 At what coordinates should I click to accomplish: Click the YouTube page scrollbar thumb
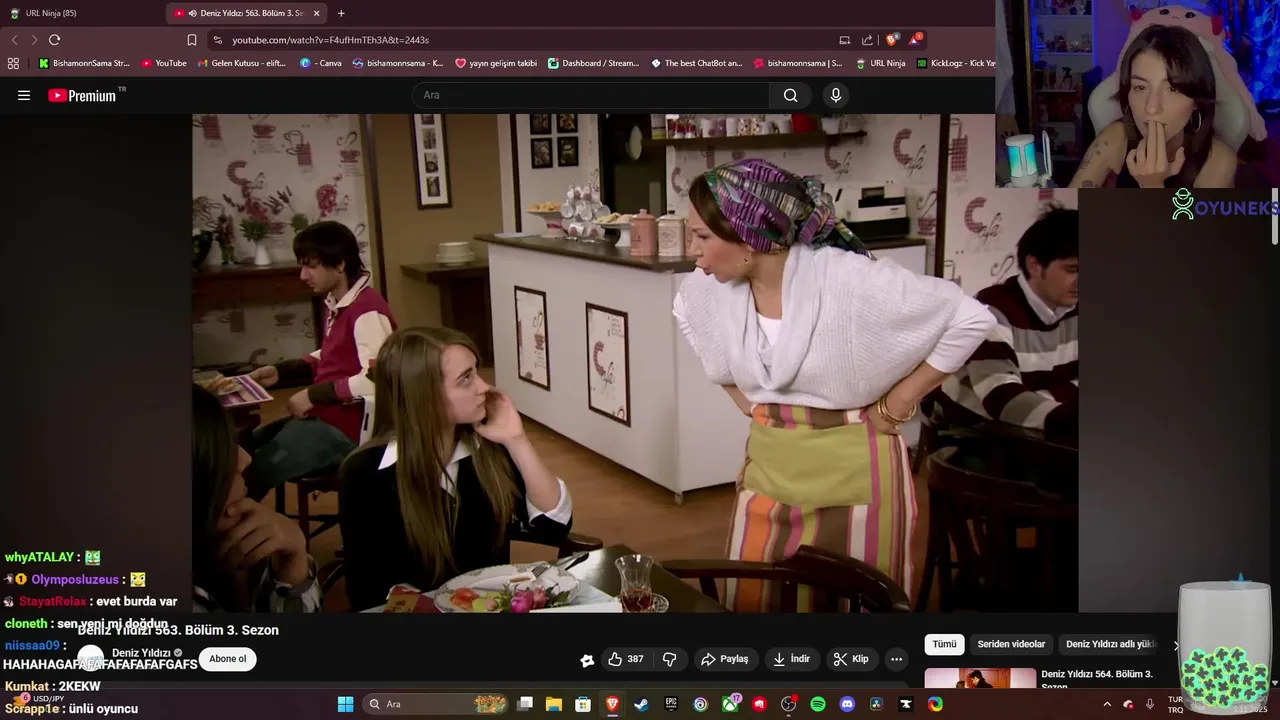(1275, 215)
